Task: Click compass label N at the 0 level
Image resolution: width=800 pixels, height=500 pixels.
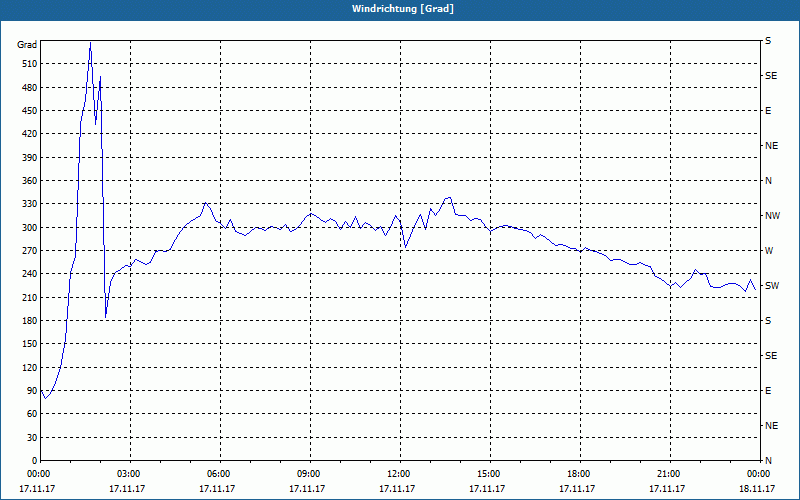Action: 768,460
